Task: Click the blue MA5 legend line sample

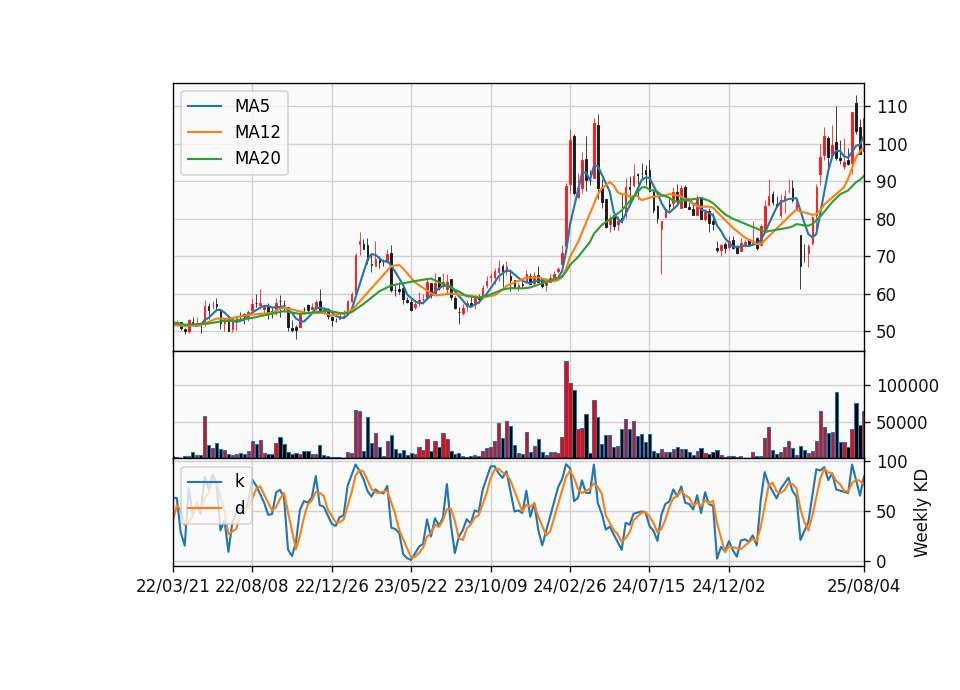Action: 204,106
